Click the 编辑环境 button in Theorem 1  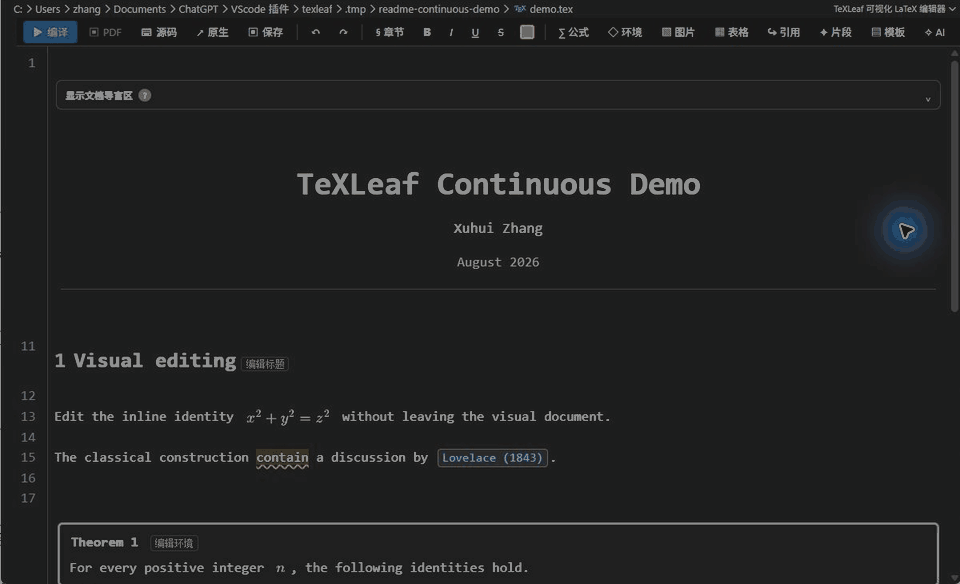coord(174,543)
